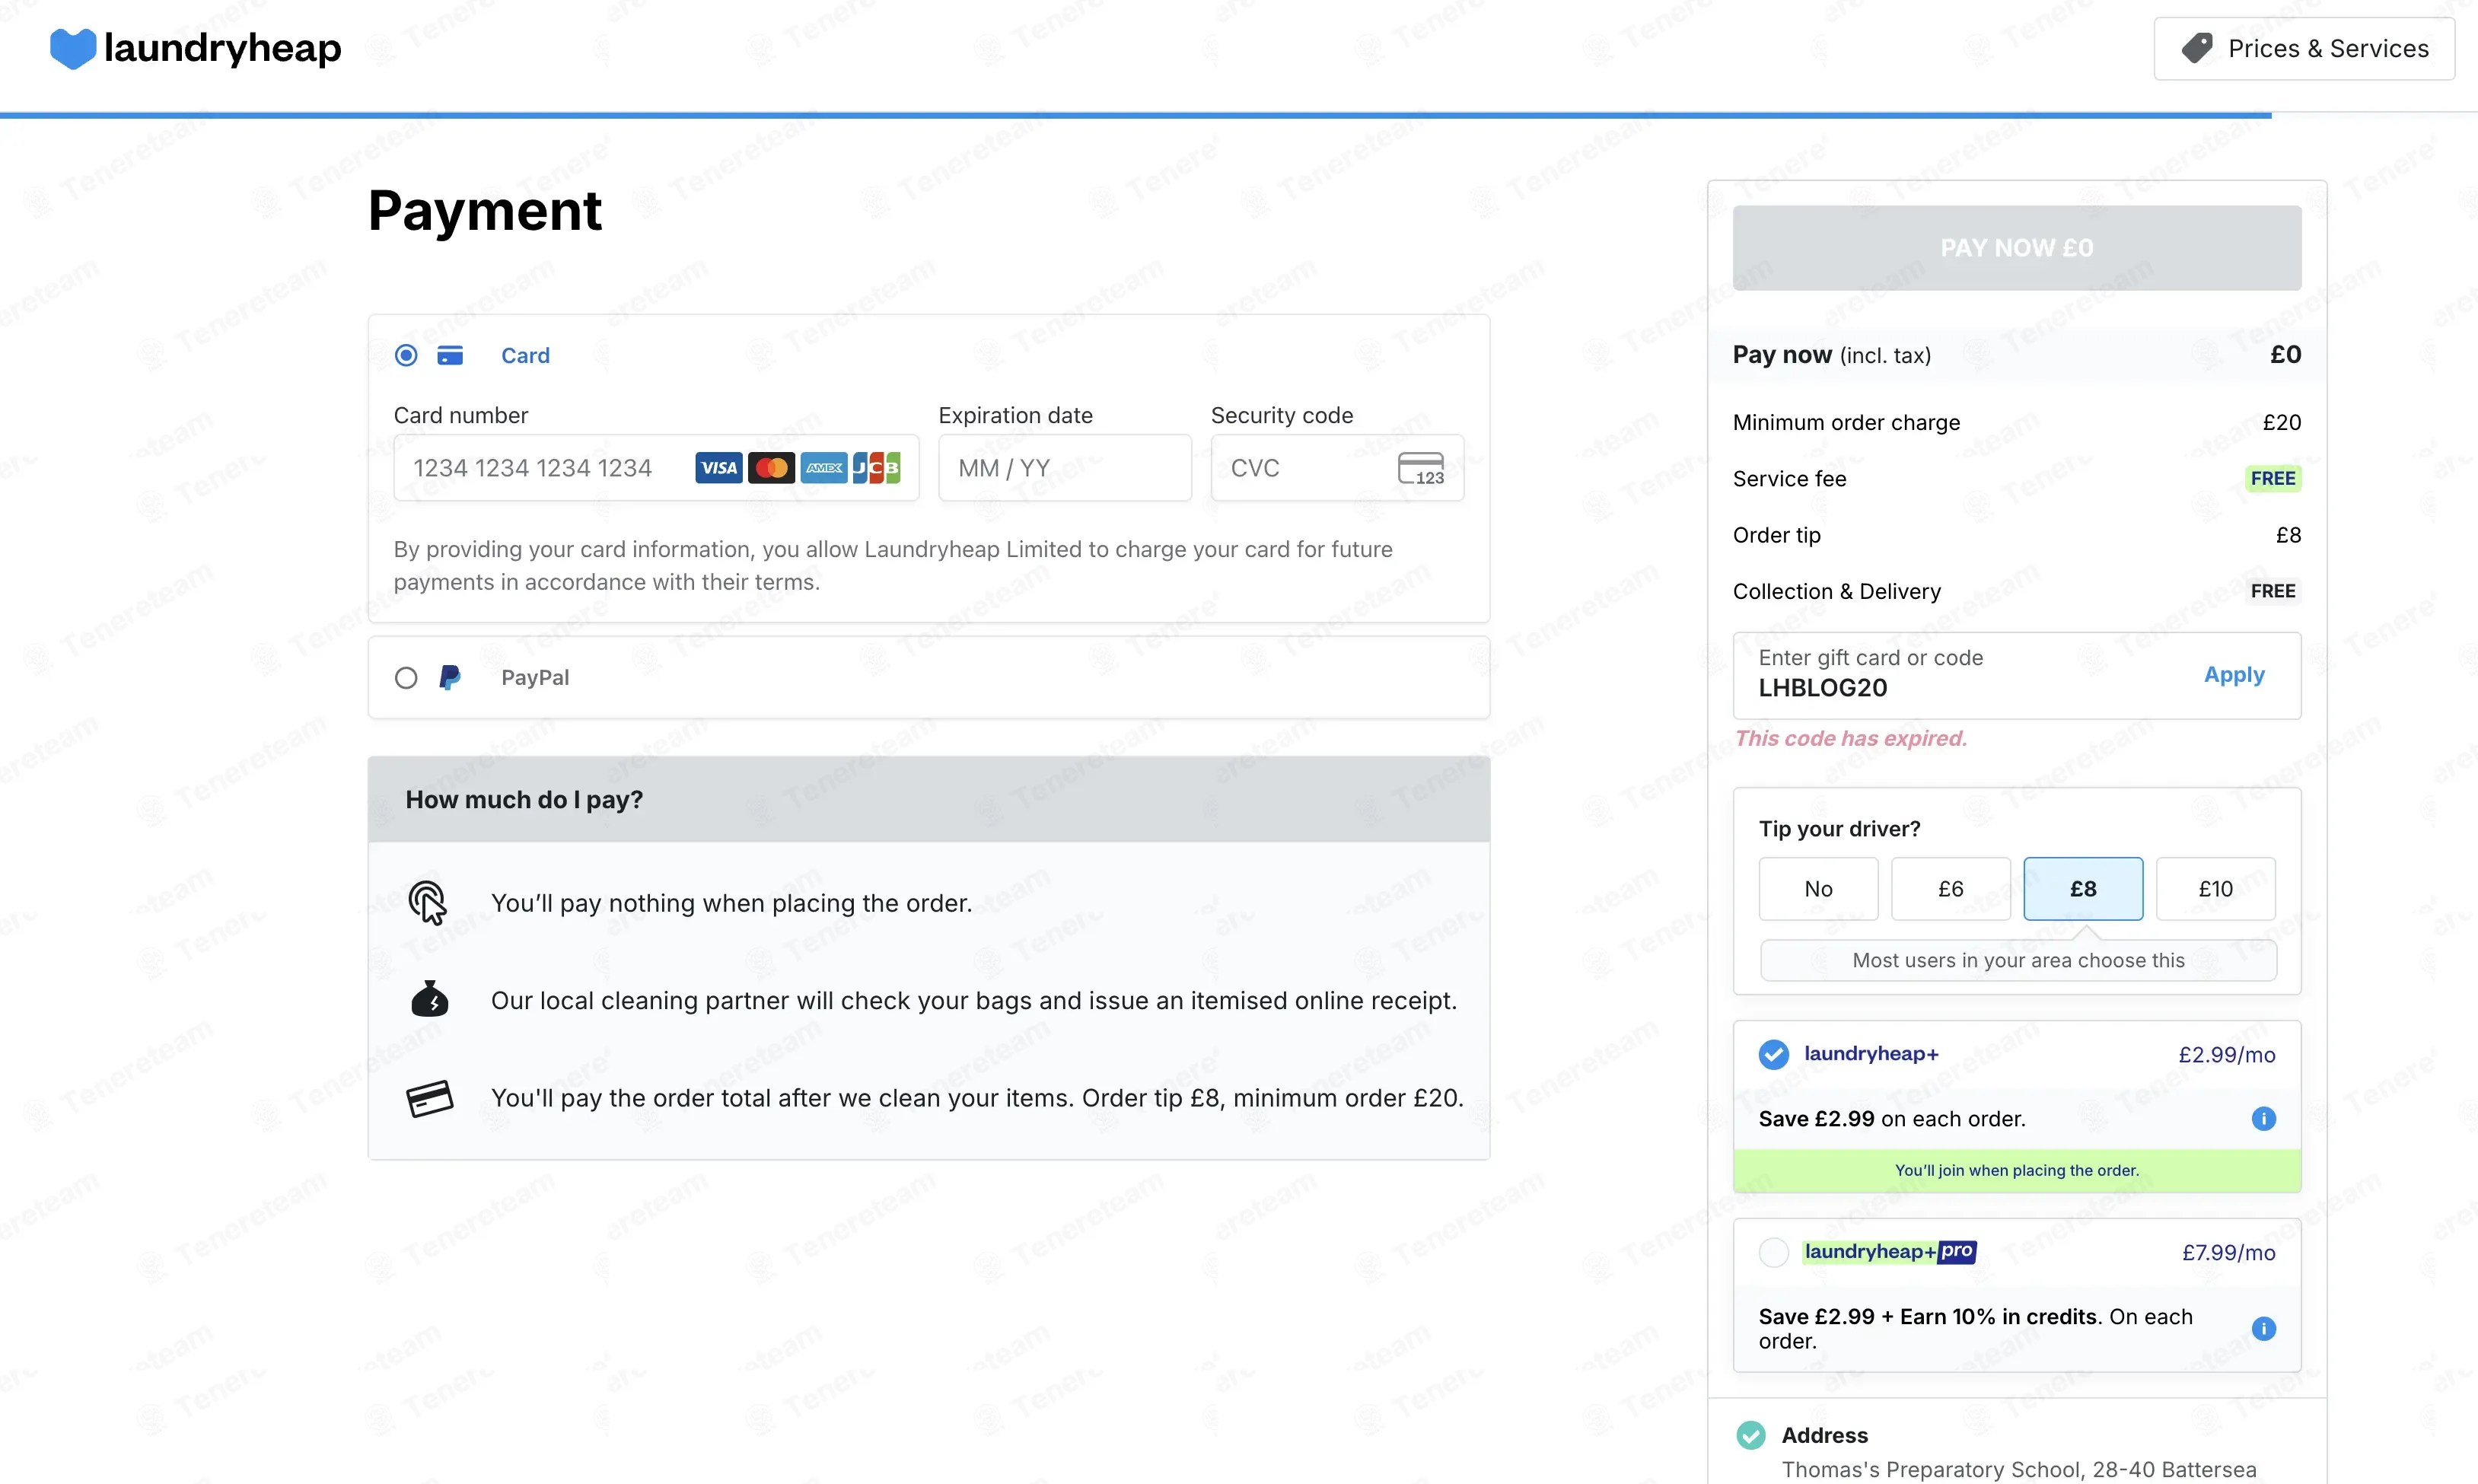This screenshot has height=1484, width=2478.
Task: Click the PayPal logo icon
Action: tap(450, 677)
